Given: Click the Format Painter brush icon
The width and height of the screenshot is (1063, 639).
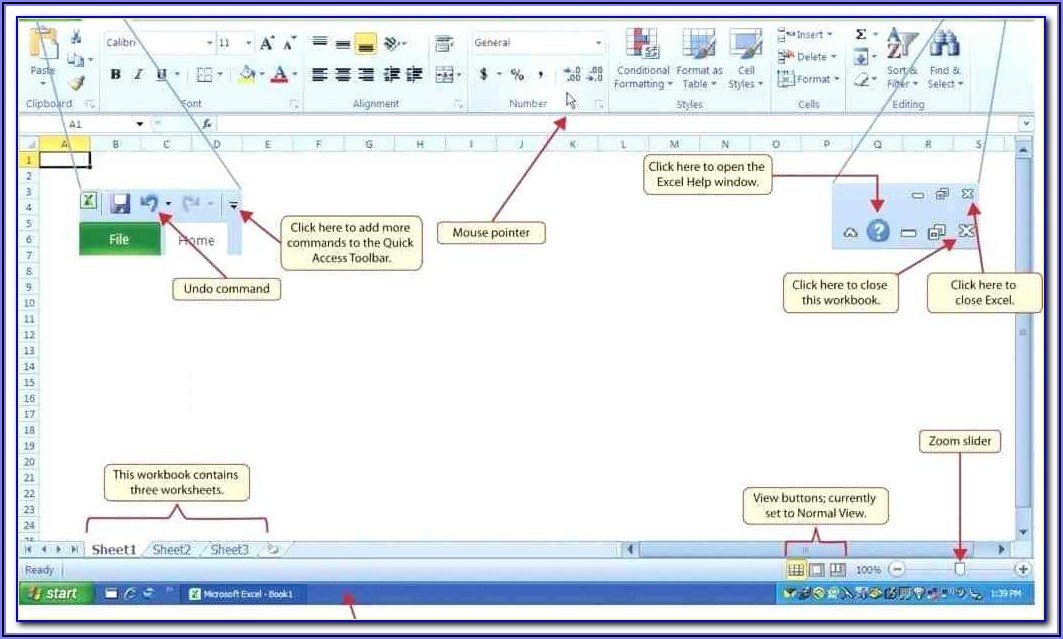Looking at the screenshot, I should point(76,84).
